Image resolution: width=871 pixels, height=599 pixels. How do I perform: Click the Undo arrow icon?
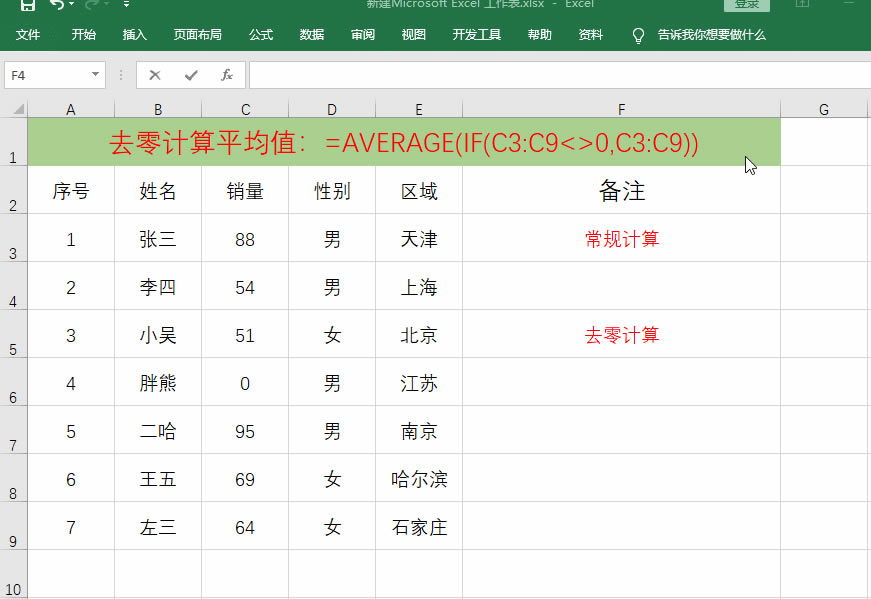coord(57,4)
